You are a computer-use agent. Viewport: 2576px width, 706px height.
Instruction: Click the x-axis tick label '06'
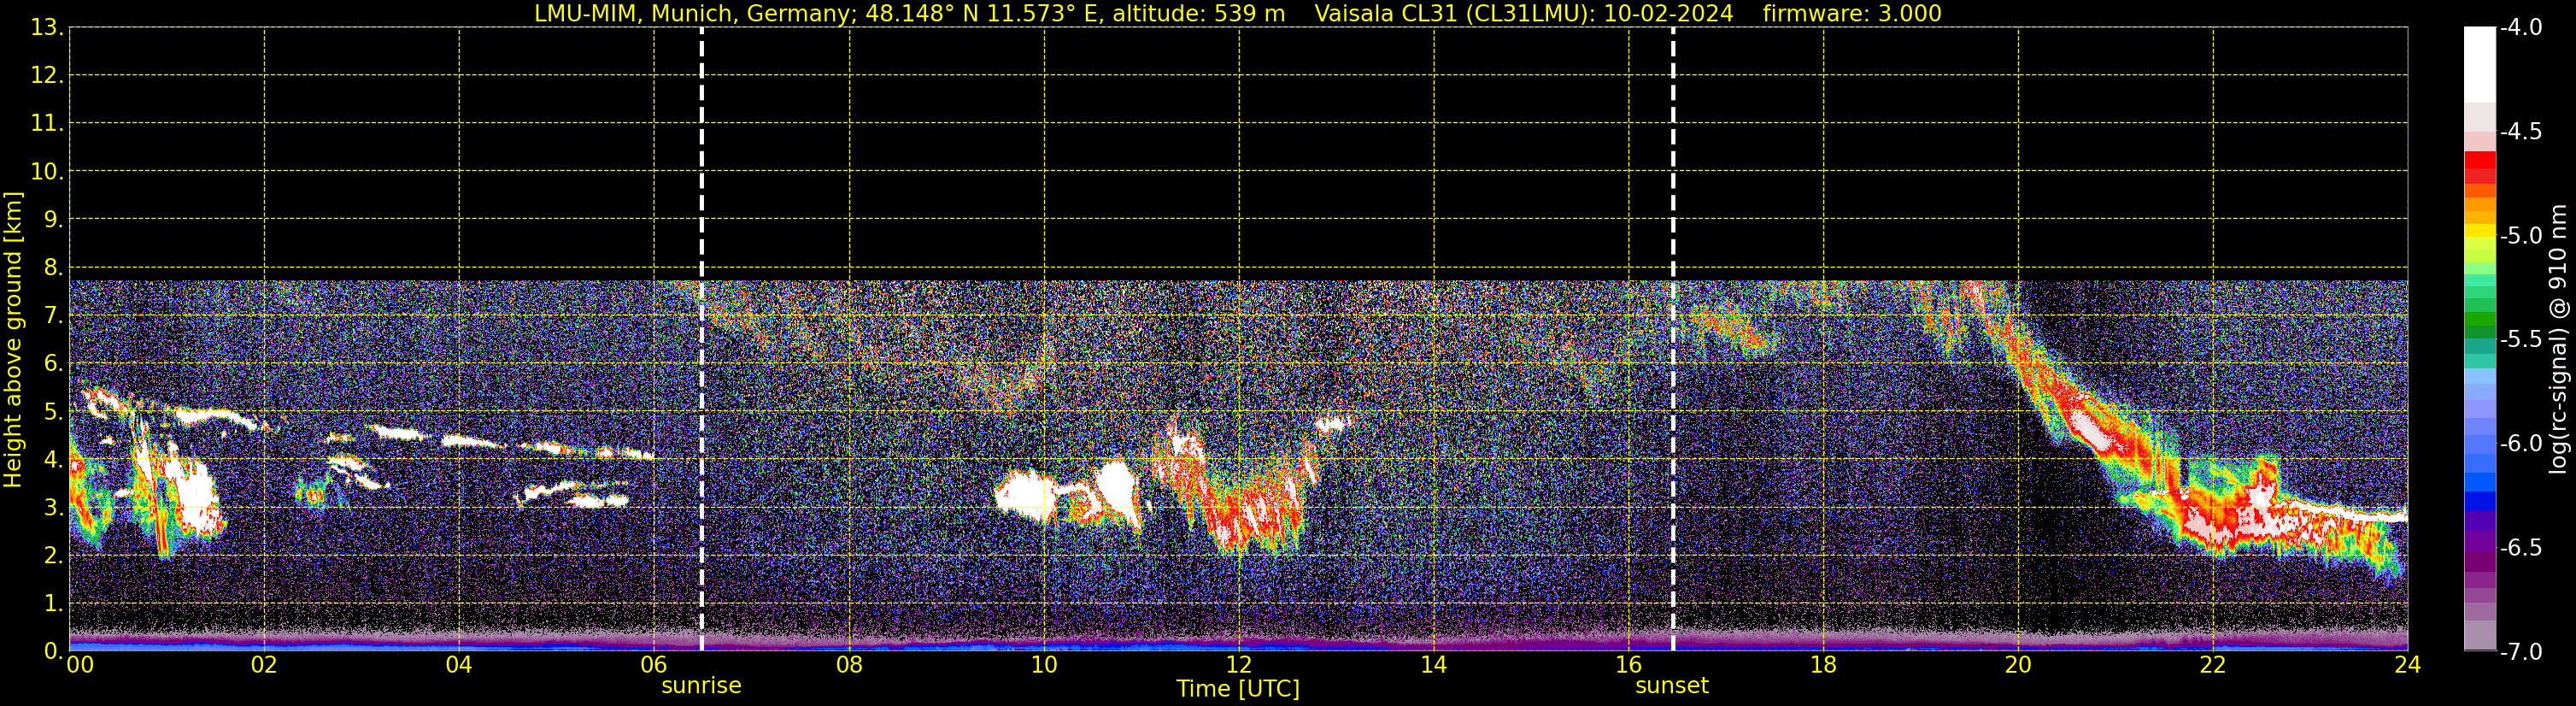pos(654,665)
